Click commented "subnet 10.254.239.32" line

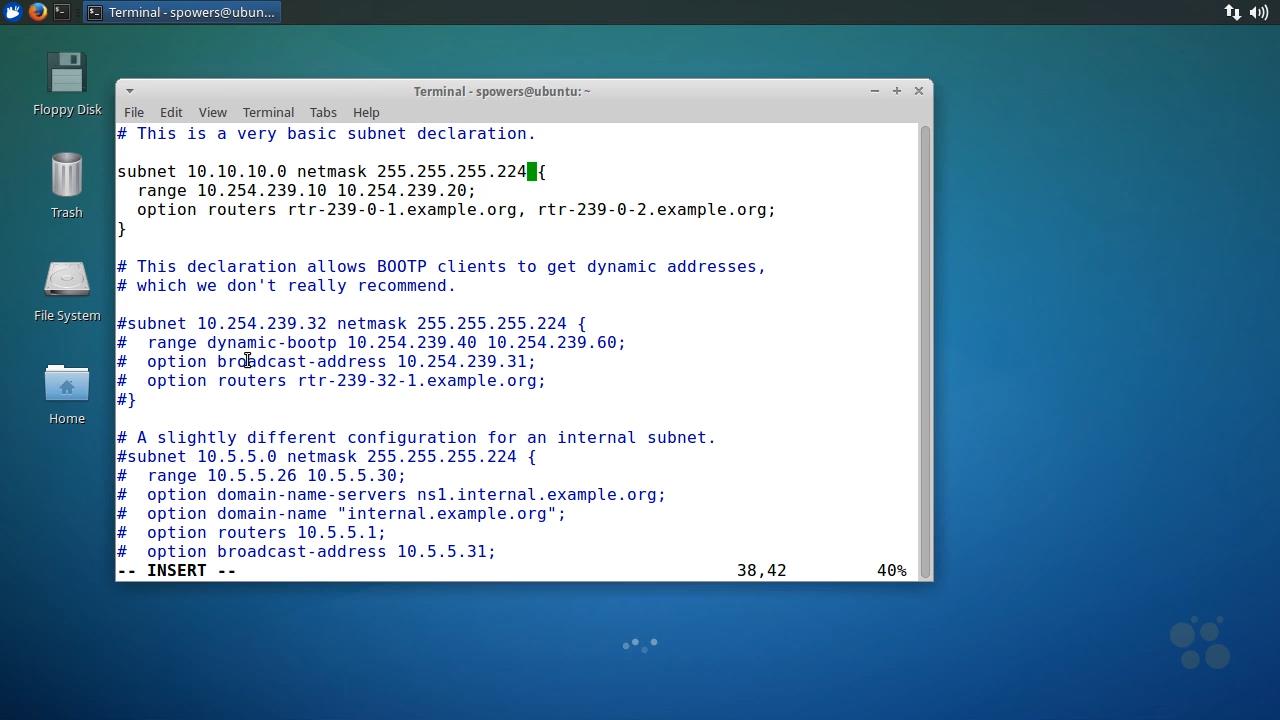(x=352, y=324)
